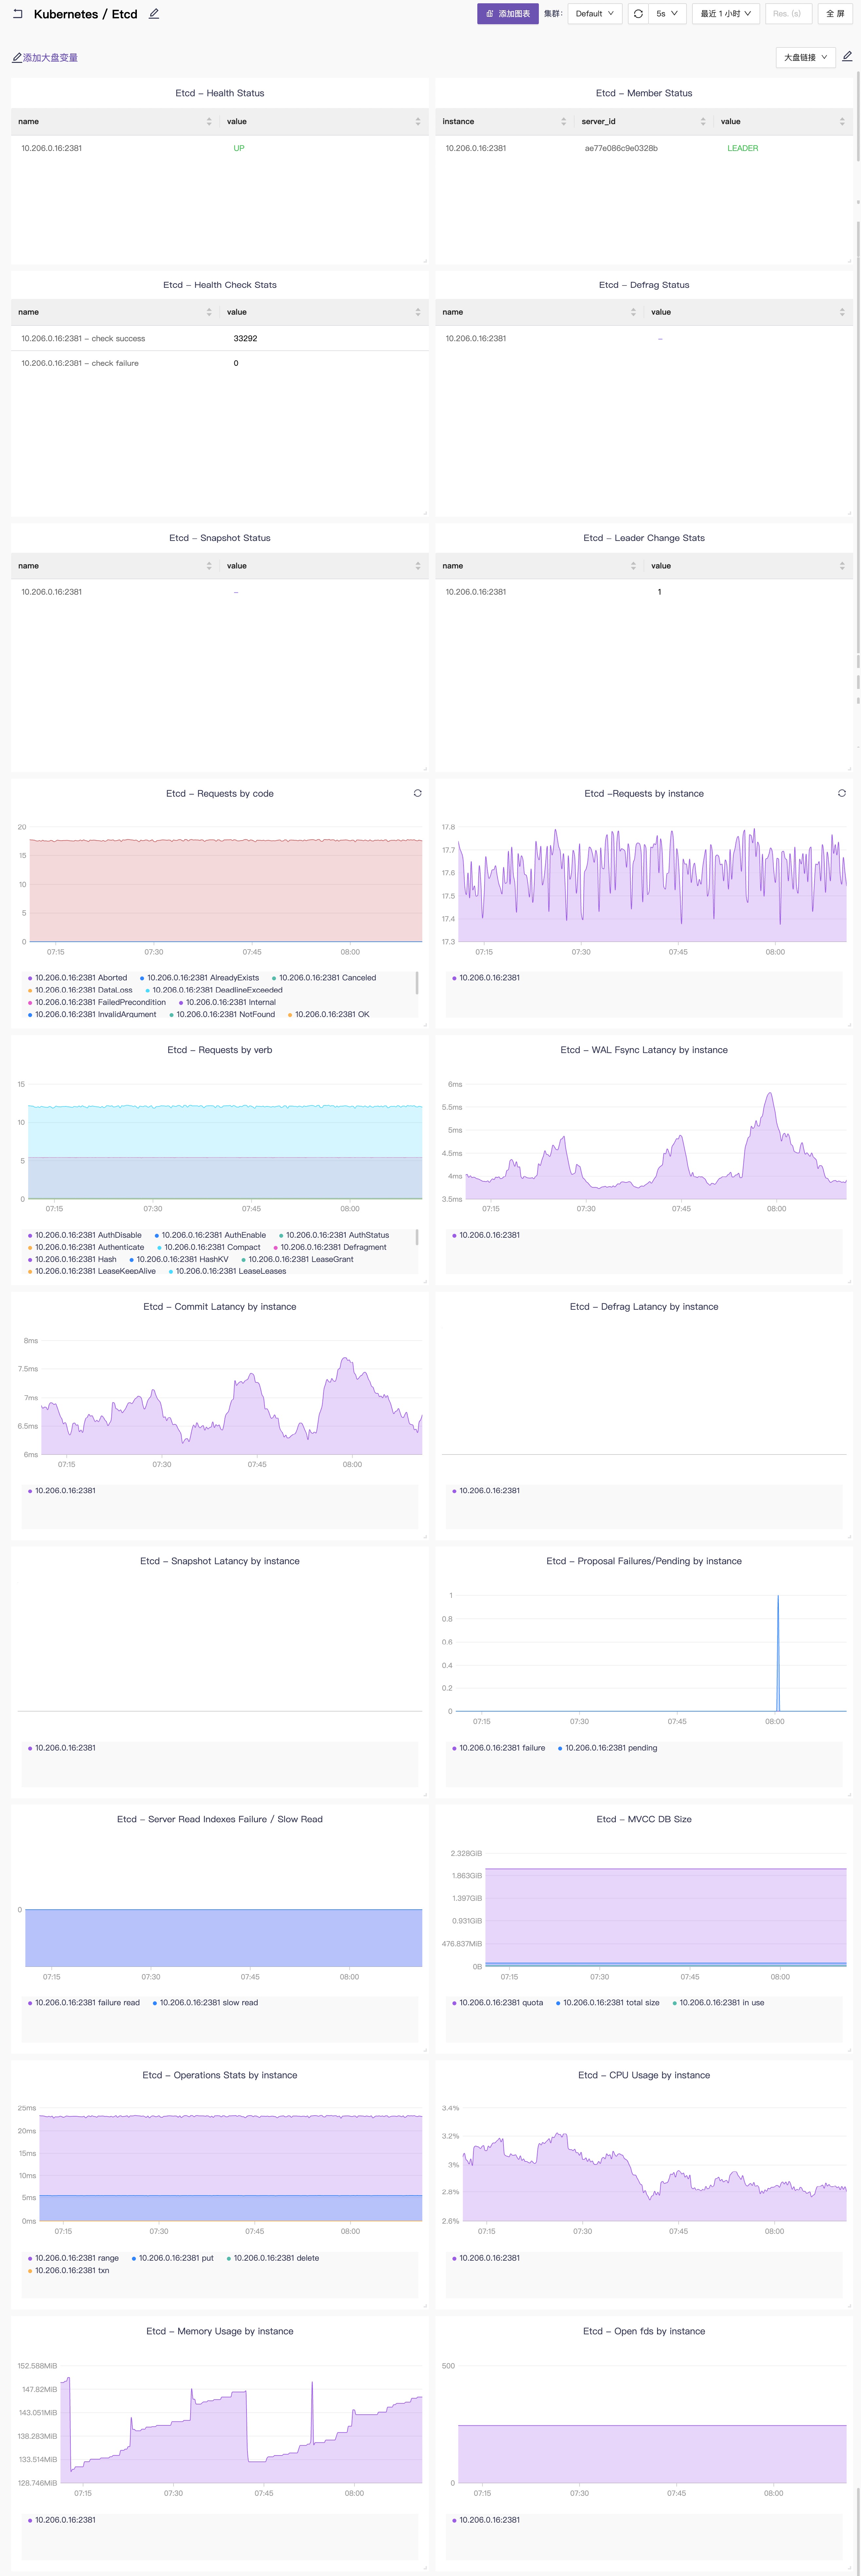This screenshot has height=2576, width=861.
Task: Open the 5s refresh interval dropdown
Action: (667, 14)
